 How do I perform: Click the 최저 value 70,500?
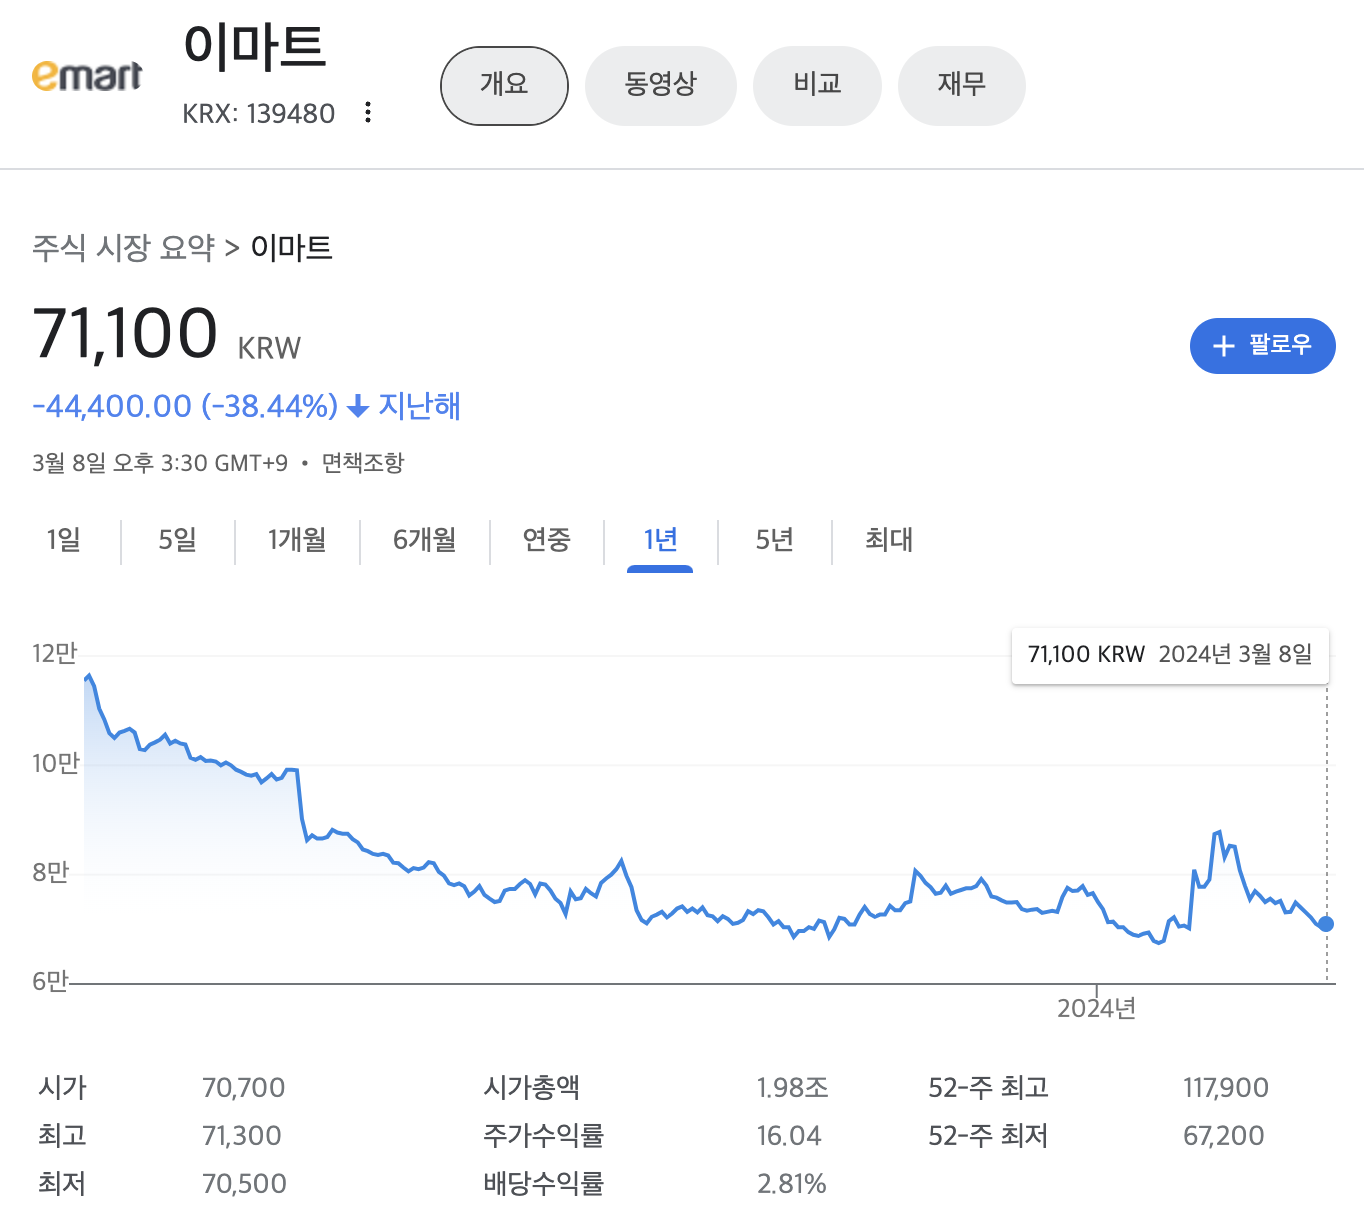click(x=245, y=1184)
